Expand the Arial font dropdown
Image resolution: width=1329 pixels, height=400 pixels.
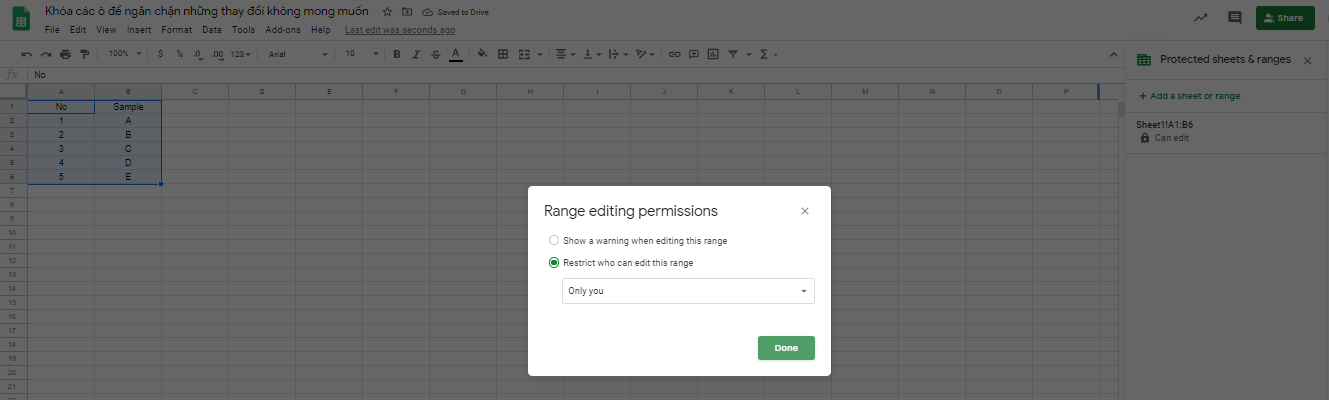[297, 54]
